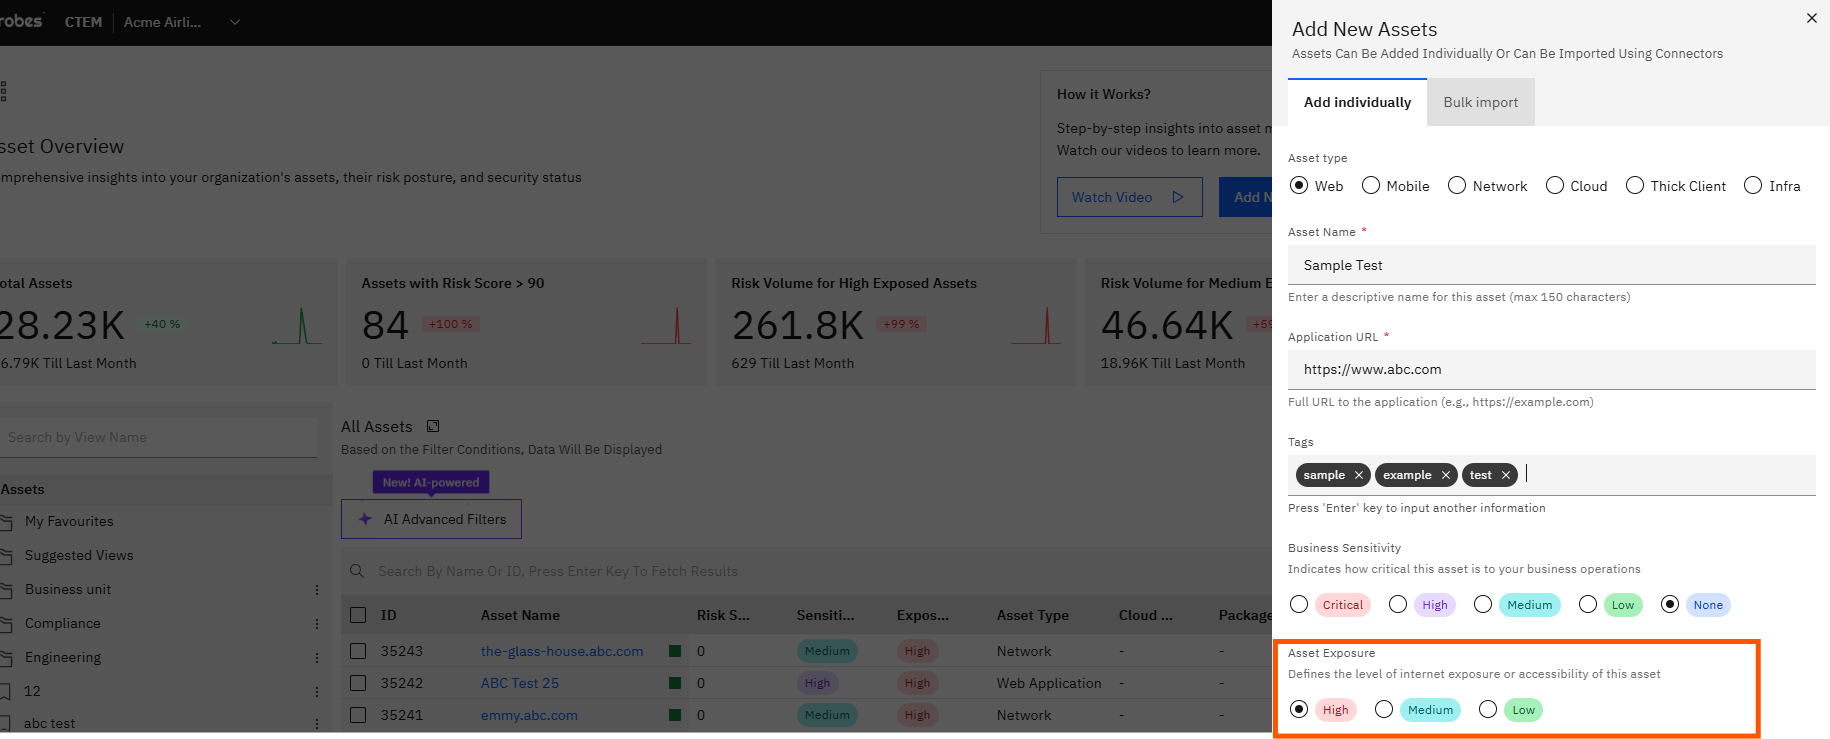
Task: Expand the Engineering folder
Action: coord(5,658)
